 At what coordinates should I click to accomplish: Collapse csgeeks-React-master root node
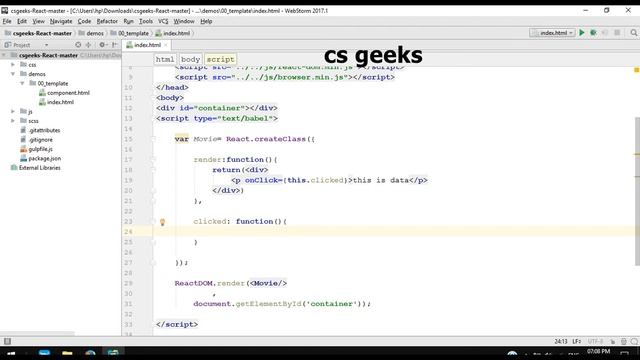click(x=4, y=55)
